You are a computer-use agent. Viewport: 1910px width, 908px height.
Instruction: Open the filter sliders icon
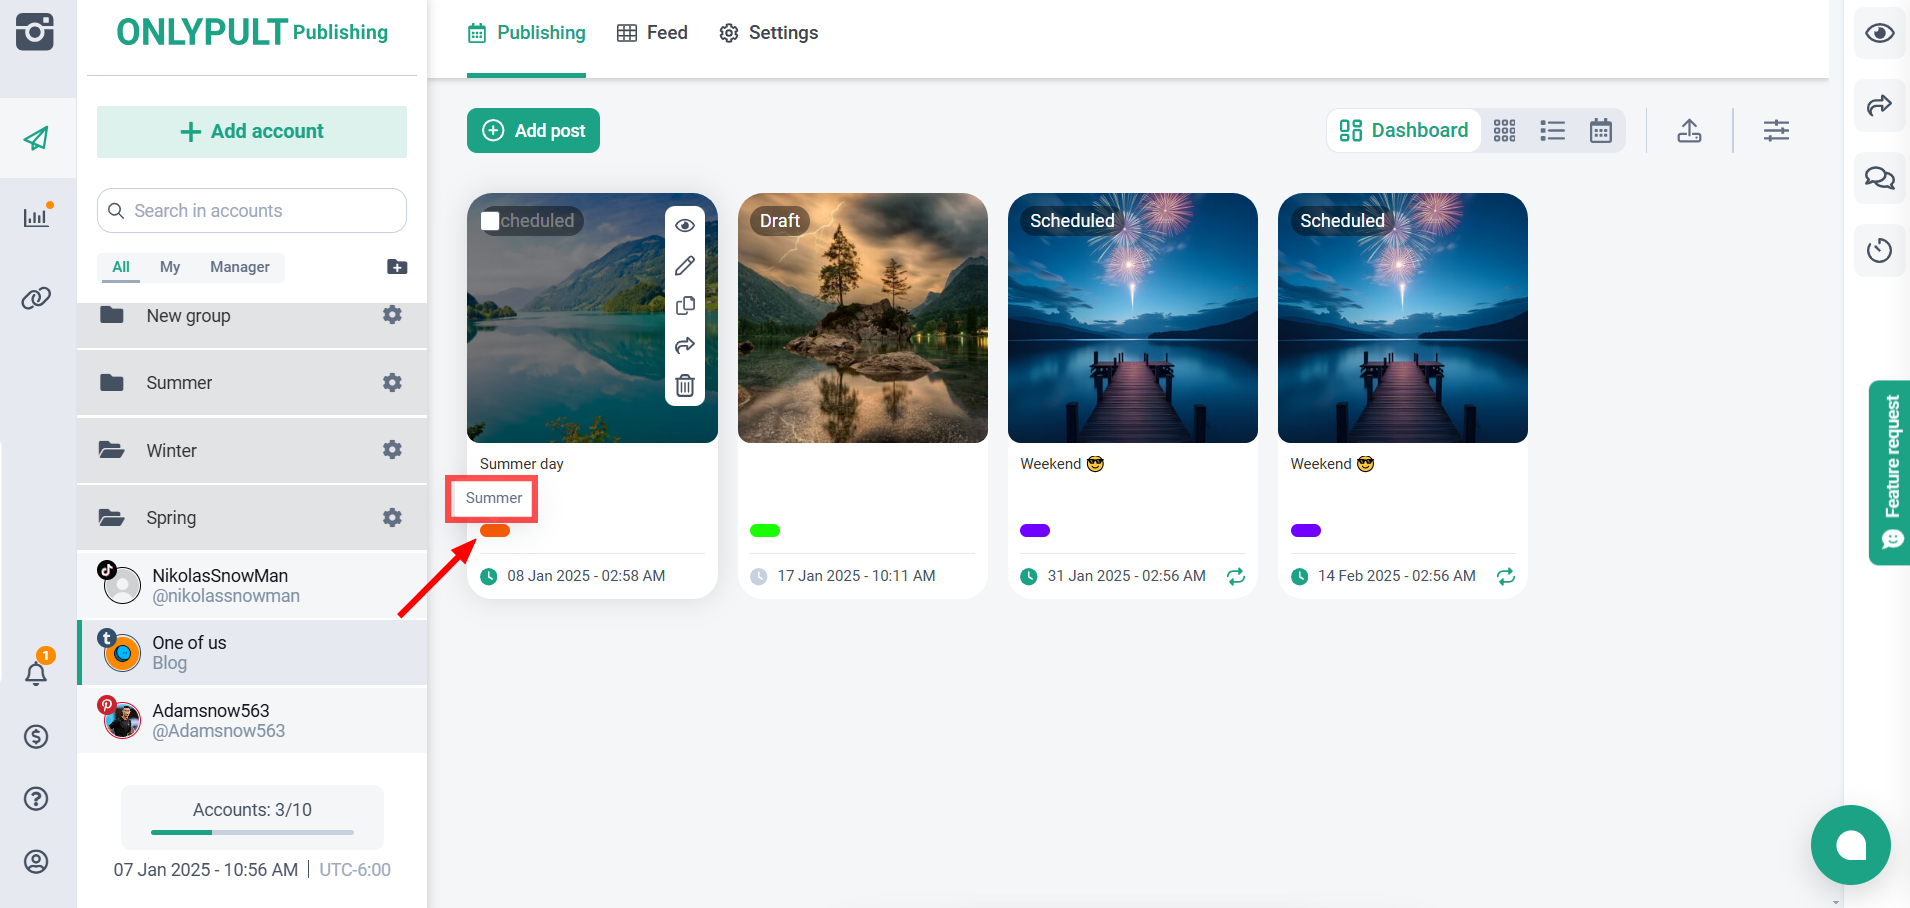(1776, 131)
